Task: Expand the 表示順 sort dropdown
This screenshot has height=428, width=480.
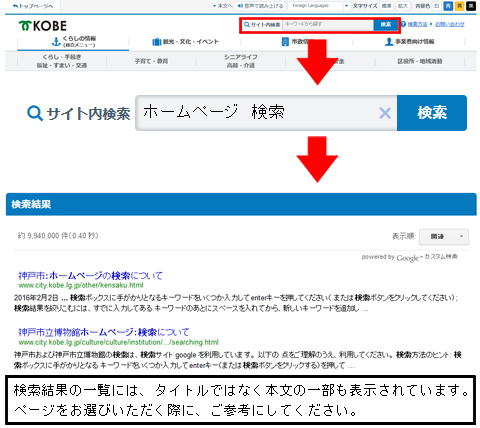Action: point(444,236)
